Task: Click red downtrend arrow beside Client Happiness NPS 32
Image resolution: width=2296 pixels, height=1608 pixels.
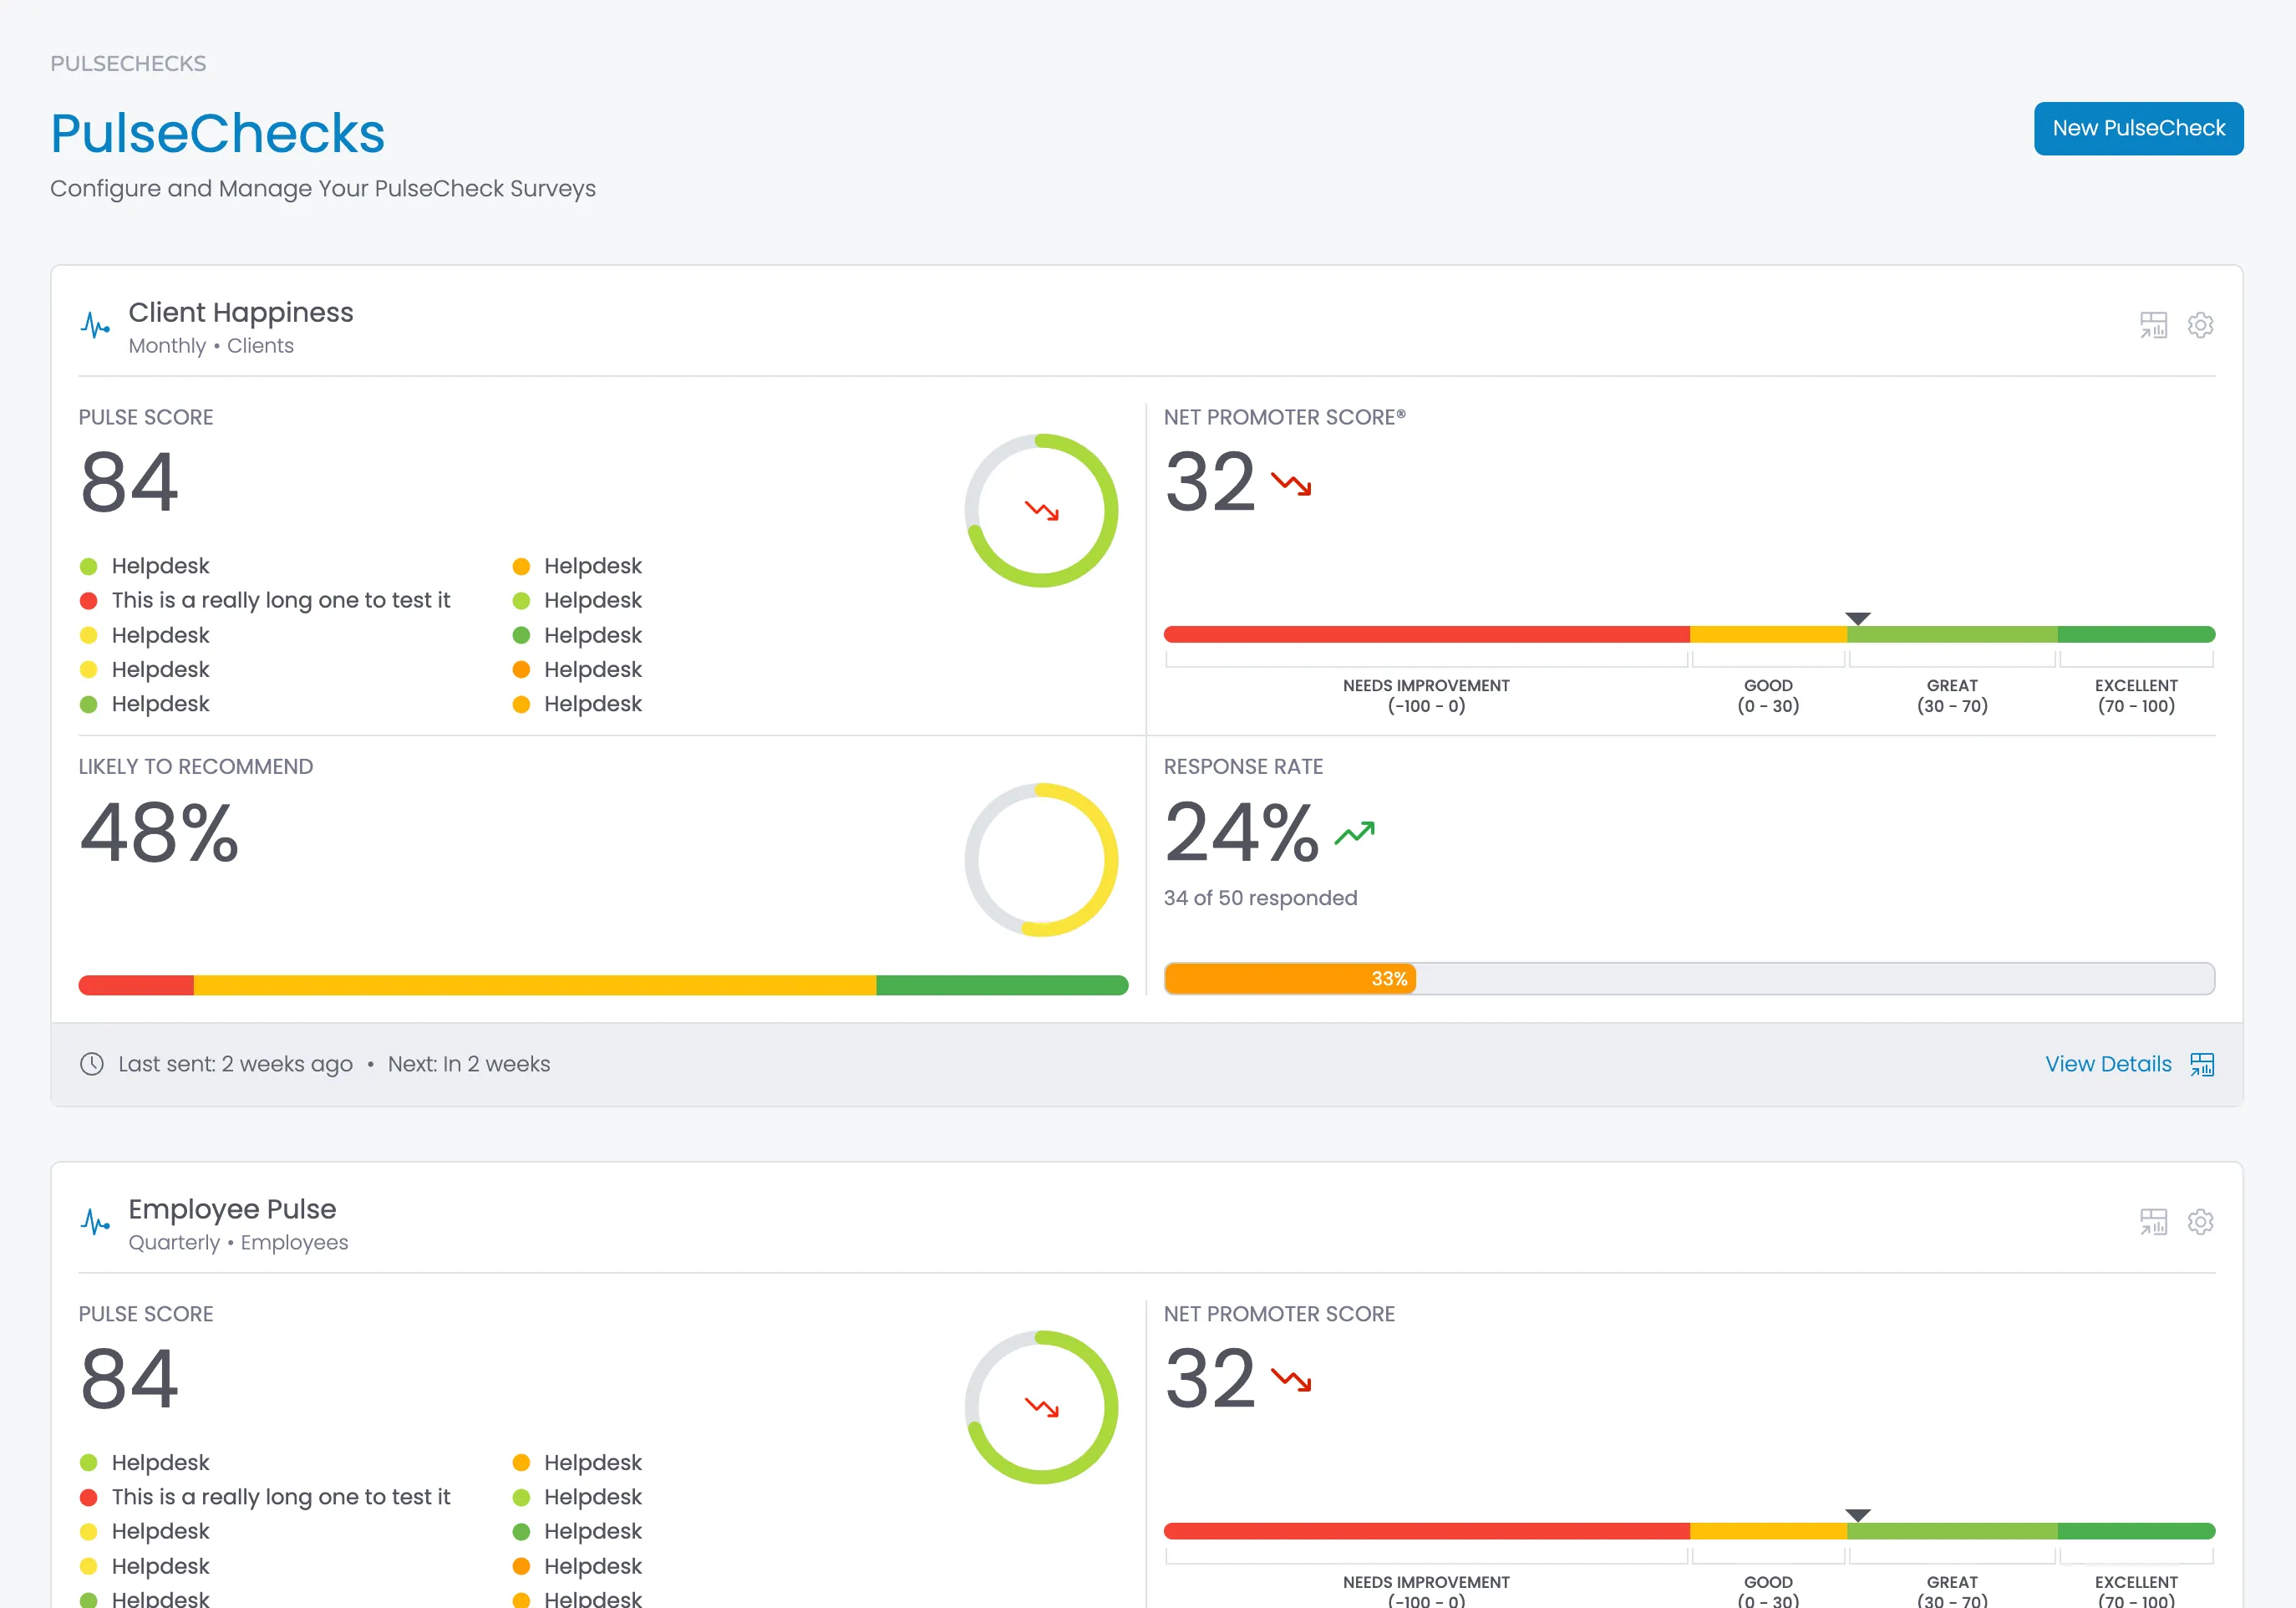Action: 1291,484
